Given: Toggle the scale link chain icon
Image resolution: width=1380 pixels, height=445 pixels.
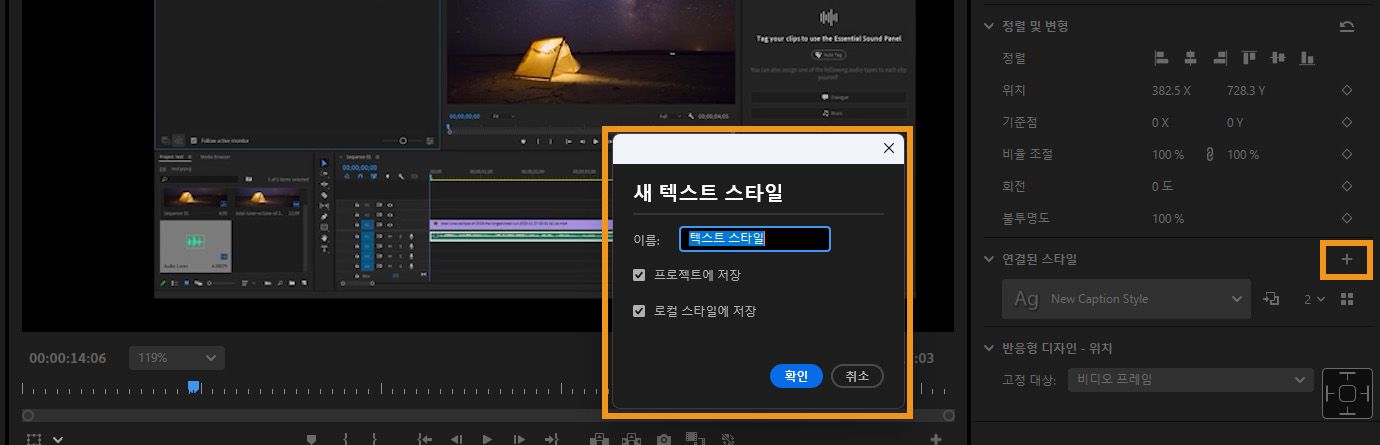Looking at the screenshot, I should (1208, 154).
